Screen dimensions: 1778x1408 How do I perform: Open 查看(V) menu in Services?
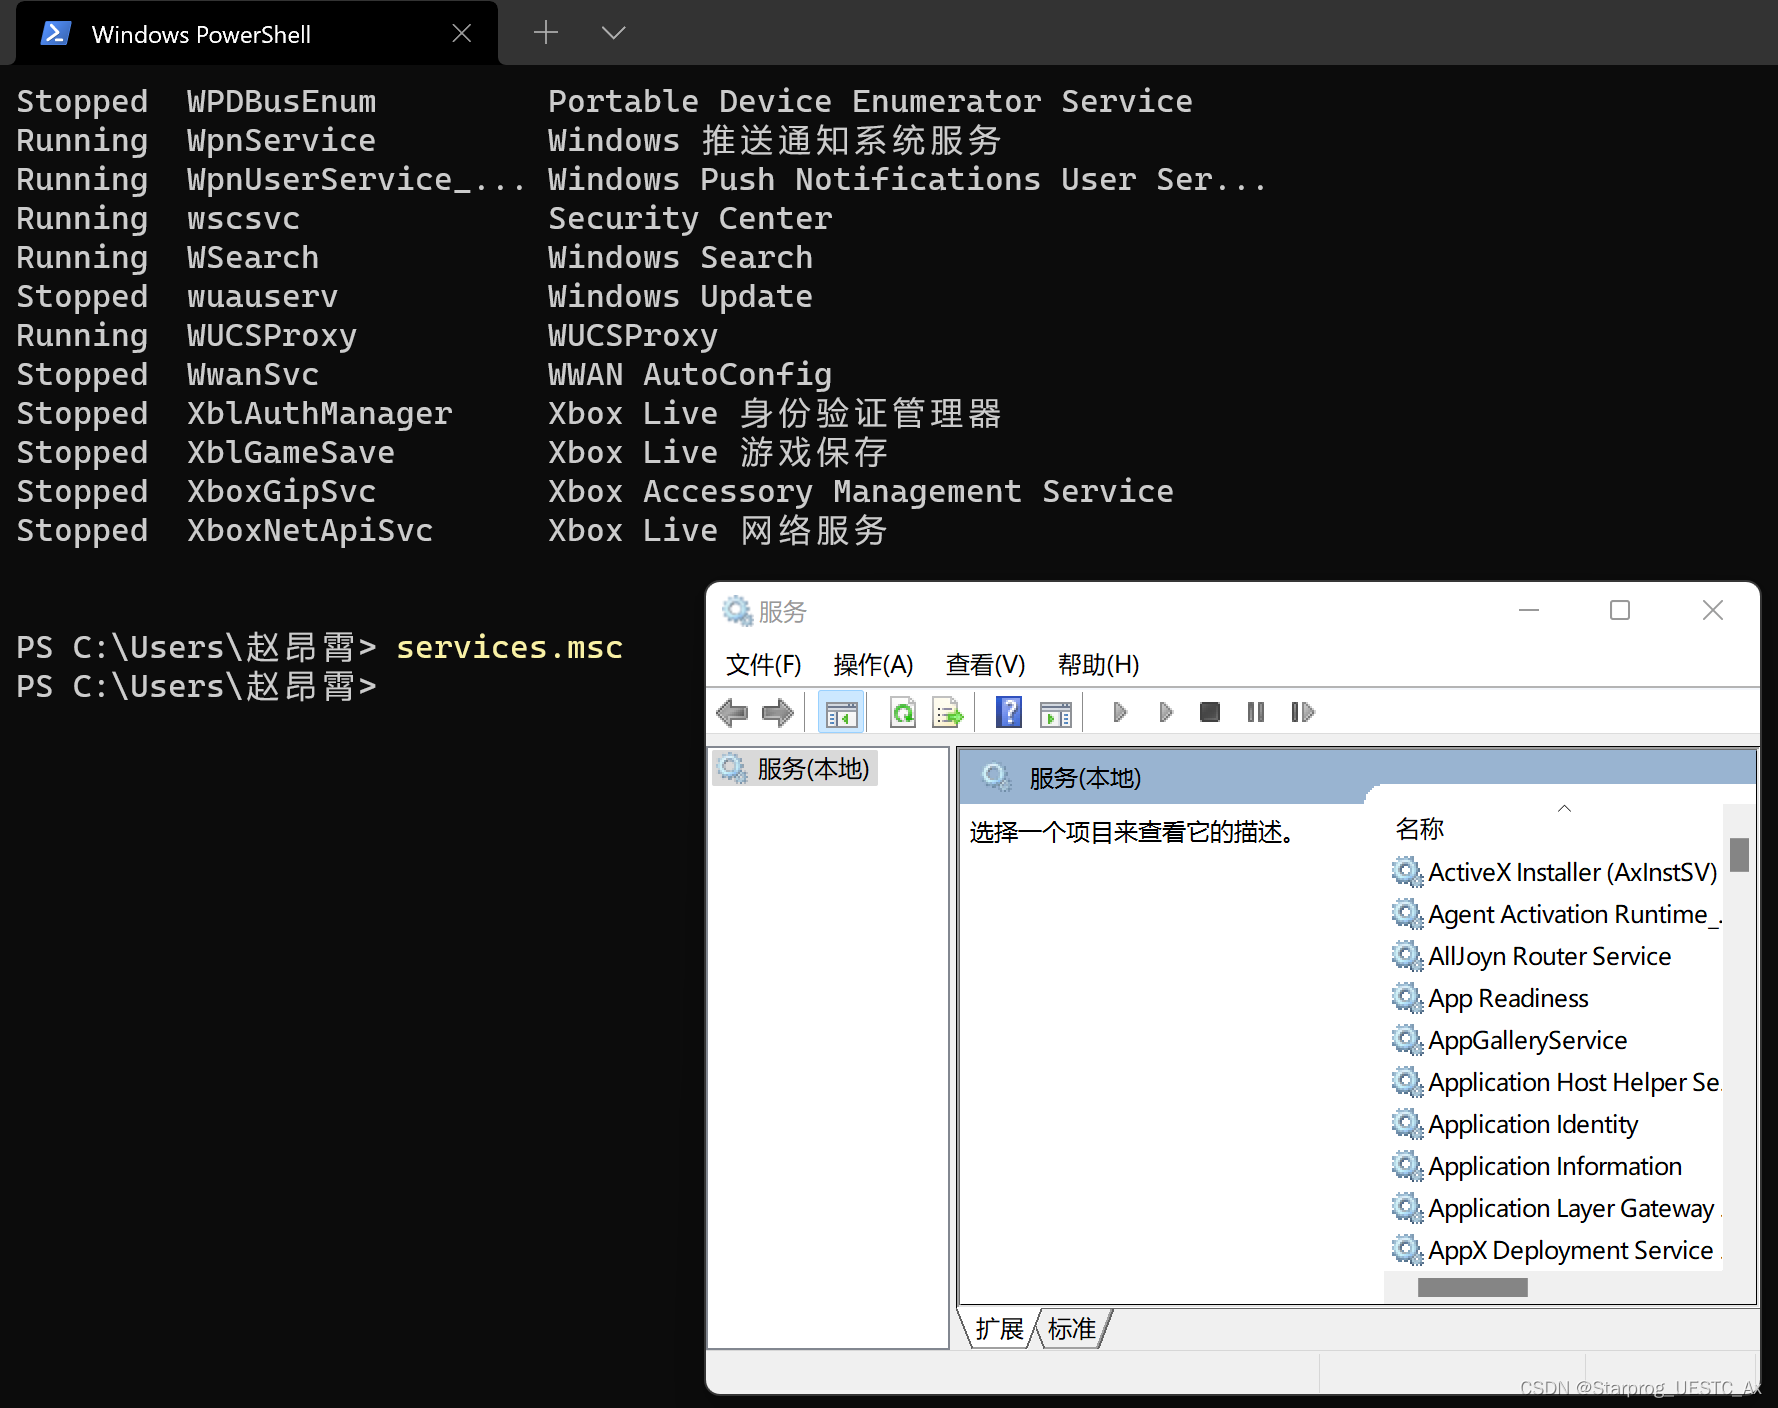coord(985,665)
